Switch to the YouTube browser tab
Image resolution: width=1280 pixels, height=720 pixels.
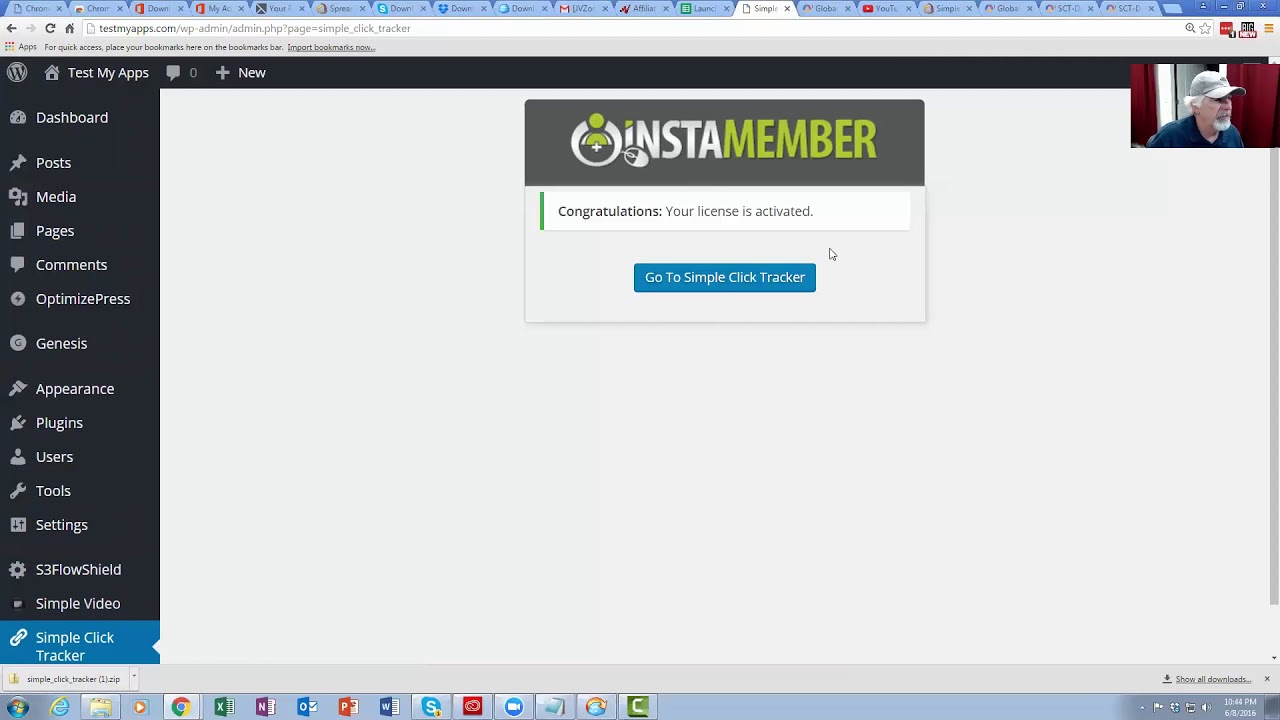pyautogui.click(x=884, y=8)
